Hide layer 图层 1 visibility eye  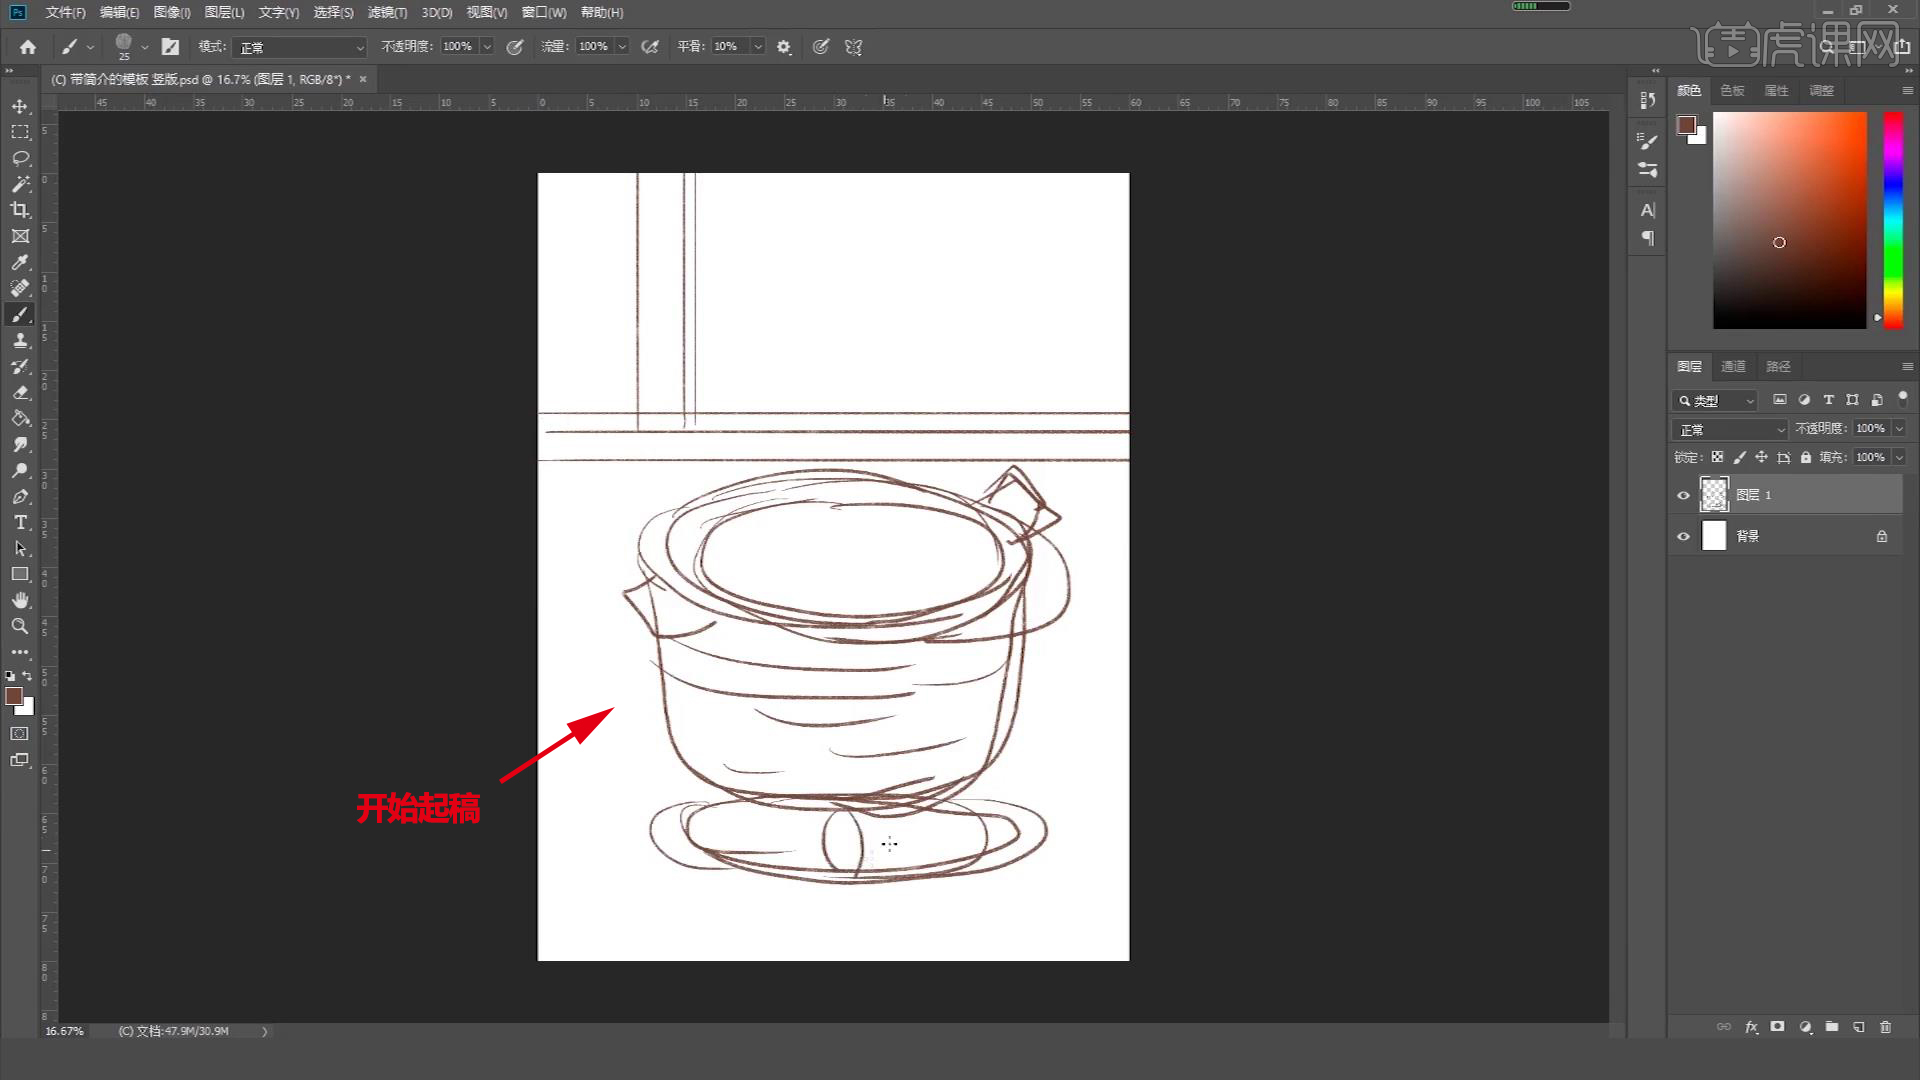[1684, 495]
